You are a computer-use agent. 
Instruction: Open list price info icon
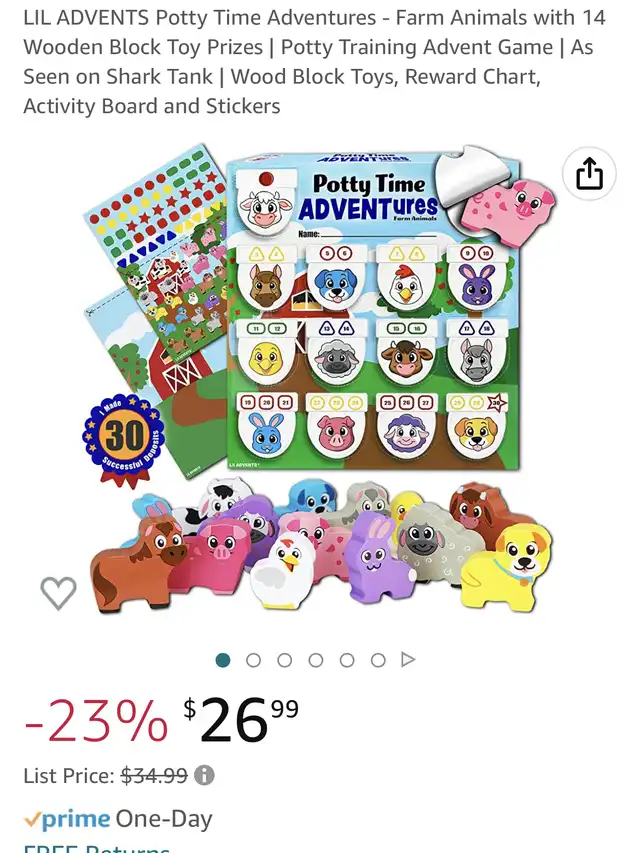tap(204, 775)
